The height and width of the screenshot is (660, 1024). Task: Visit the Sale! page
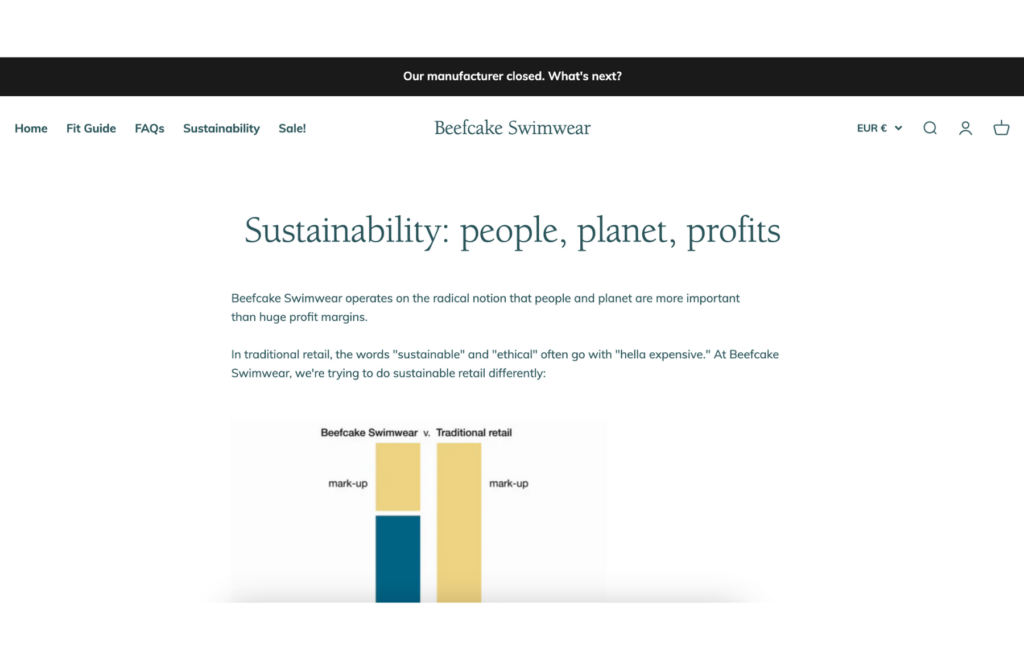(292, 129)
